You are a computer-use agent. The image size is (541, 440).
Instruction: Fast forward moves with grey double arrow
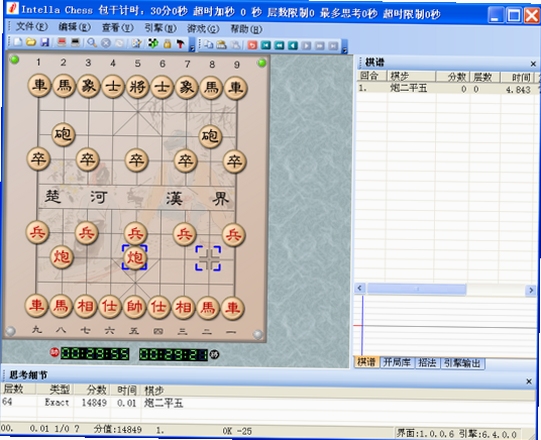coord(319,46)
